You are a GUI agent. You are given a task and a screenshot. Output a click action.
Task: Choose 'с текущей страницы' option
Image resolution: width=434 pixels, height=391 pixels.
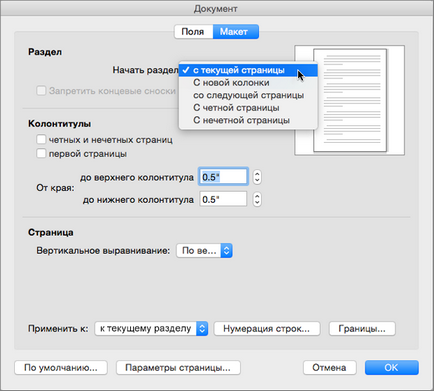pyautogui.click(x=248, y=70)
